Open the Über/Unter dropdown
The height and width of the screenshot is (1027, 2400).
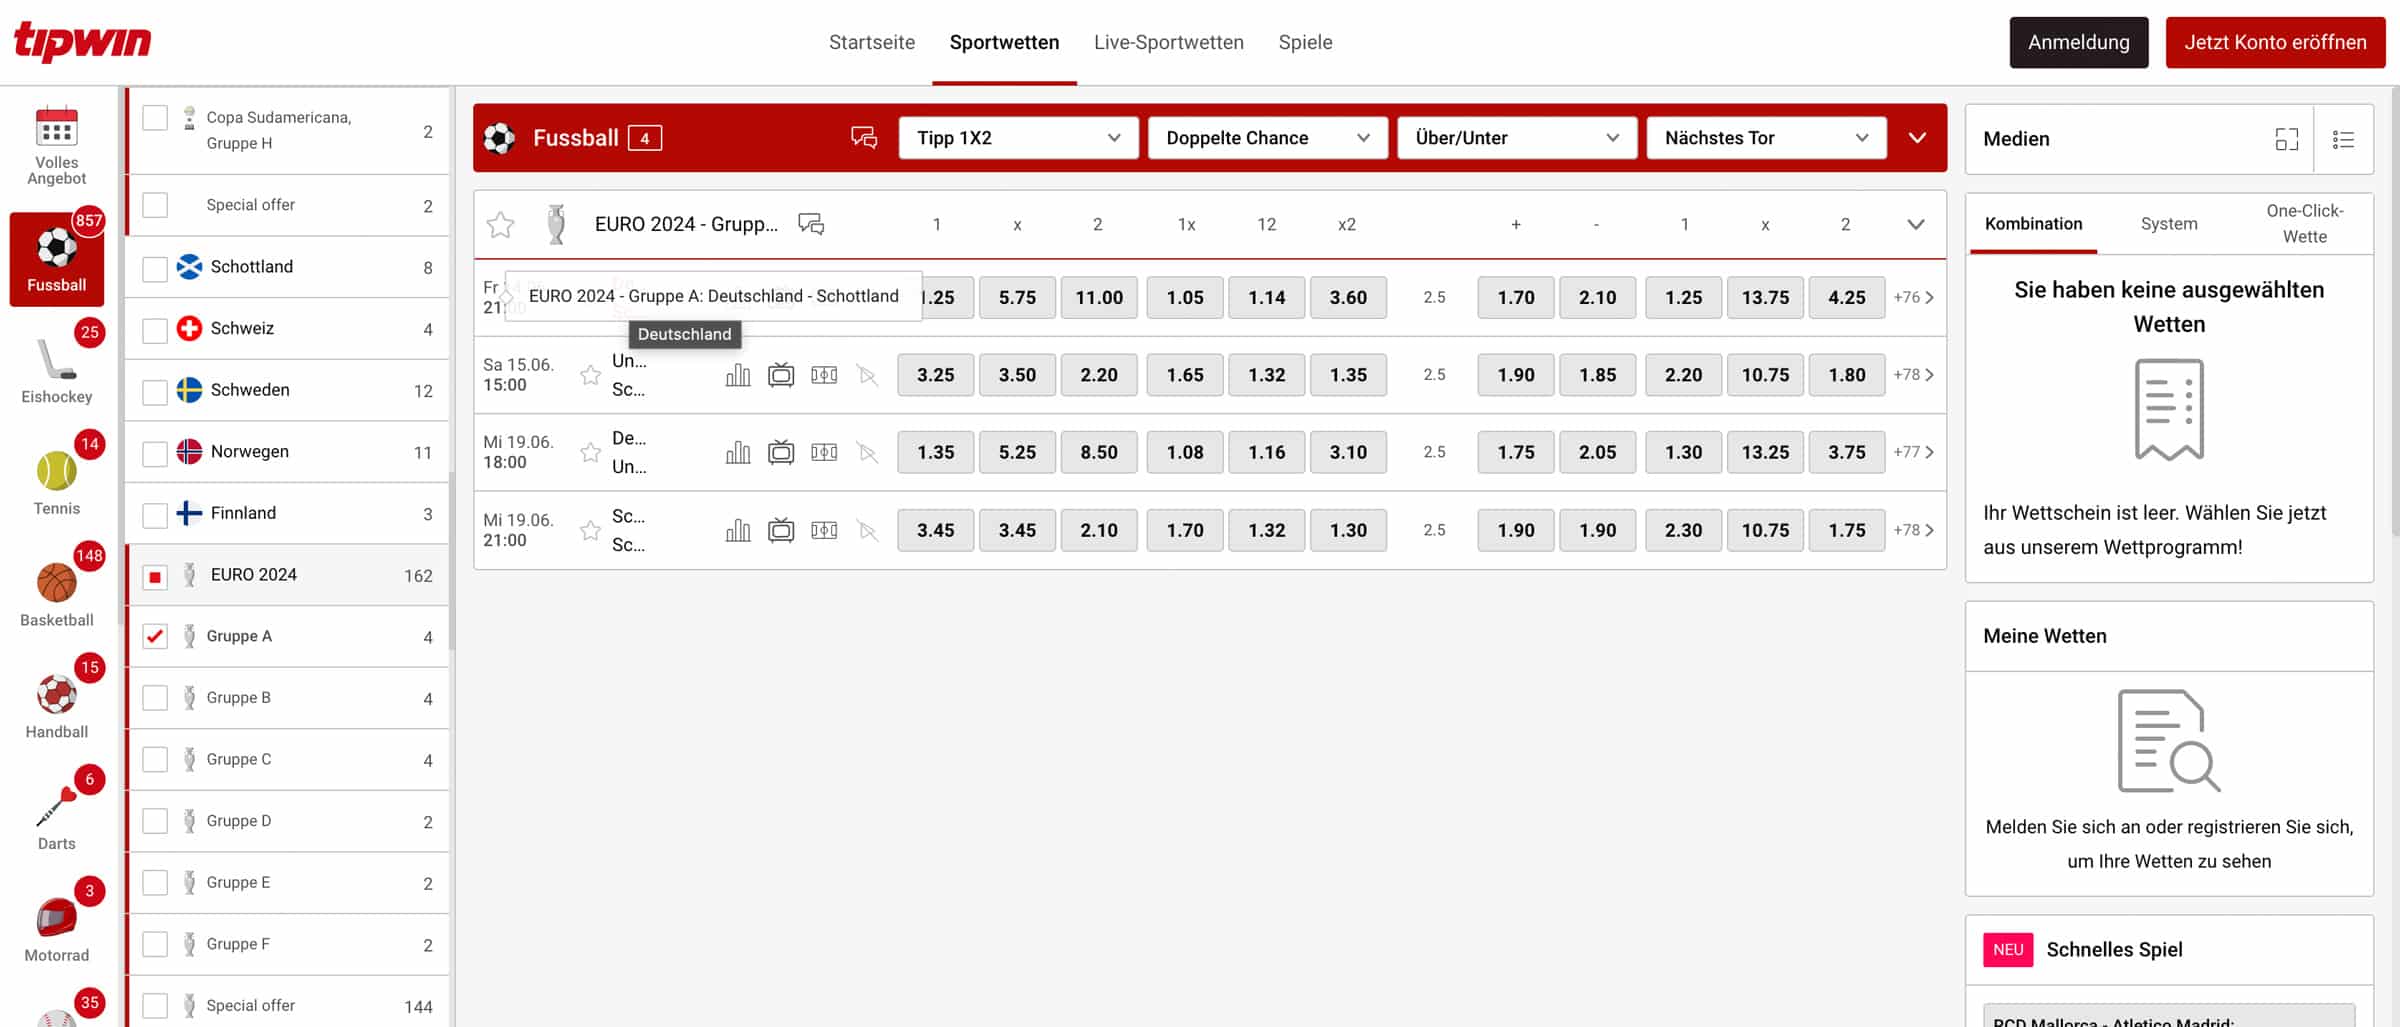[x=1516, y=138]
